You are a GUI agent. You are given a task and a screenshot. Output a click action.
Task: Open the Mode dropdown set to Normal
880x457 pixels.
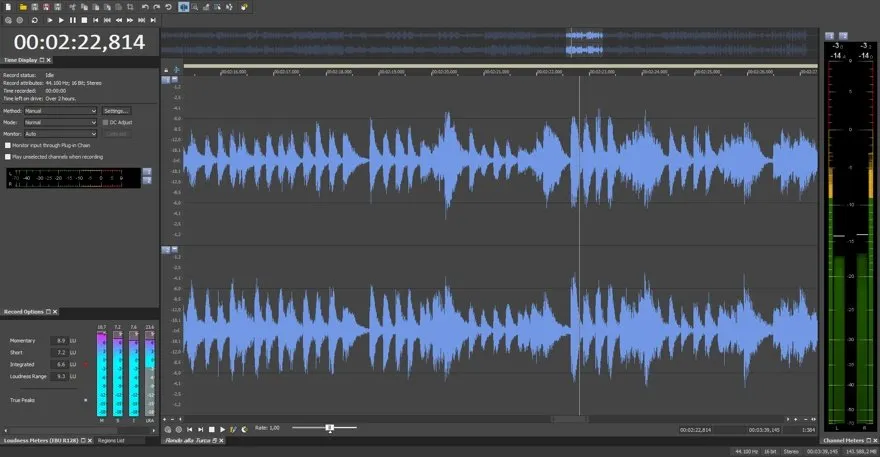coord(60,122)
